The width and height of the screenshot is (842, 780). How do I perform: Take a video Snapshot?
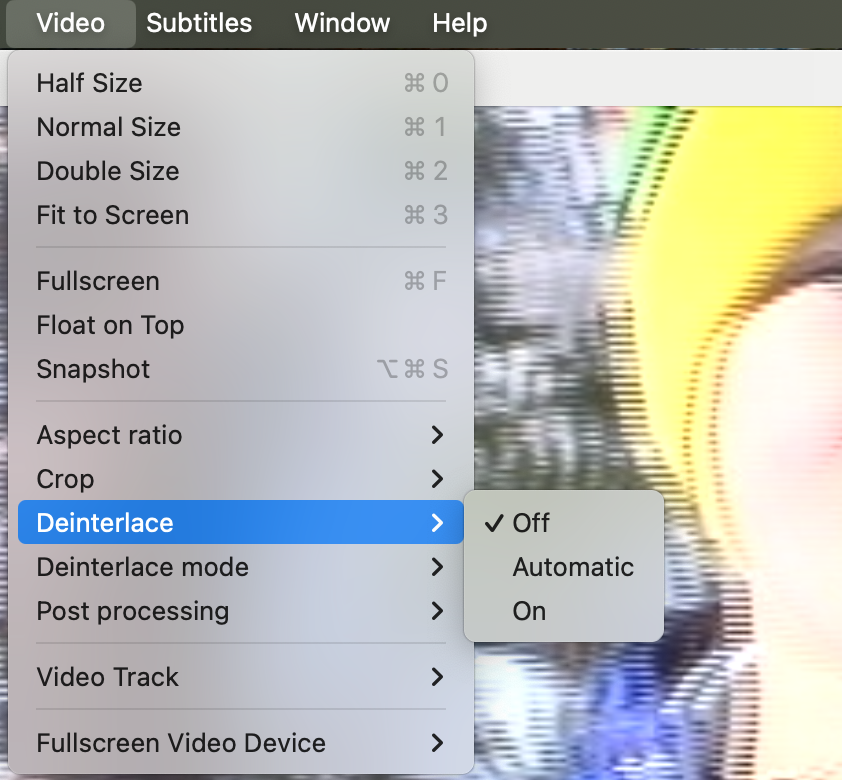pos(93,369)
